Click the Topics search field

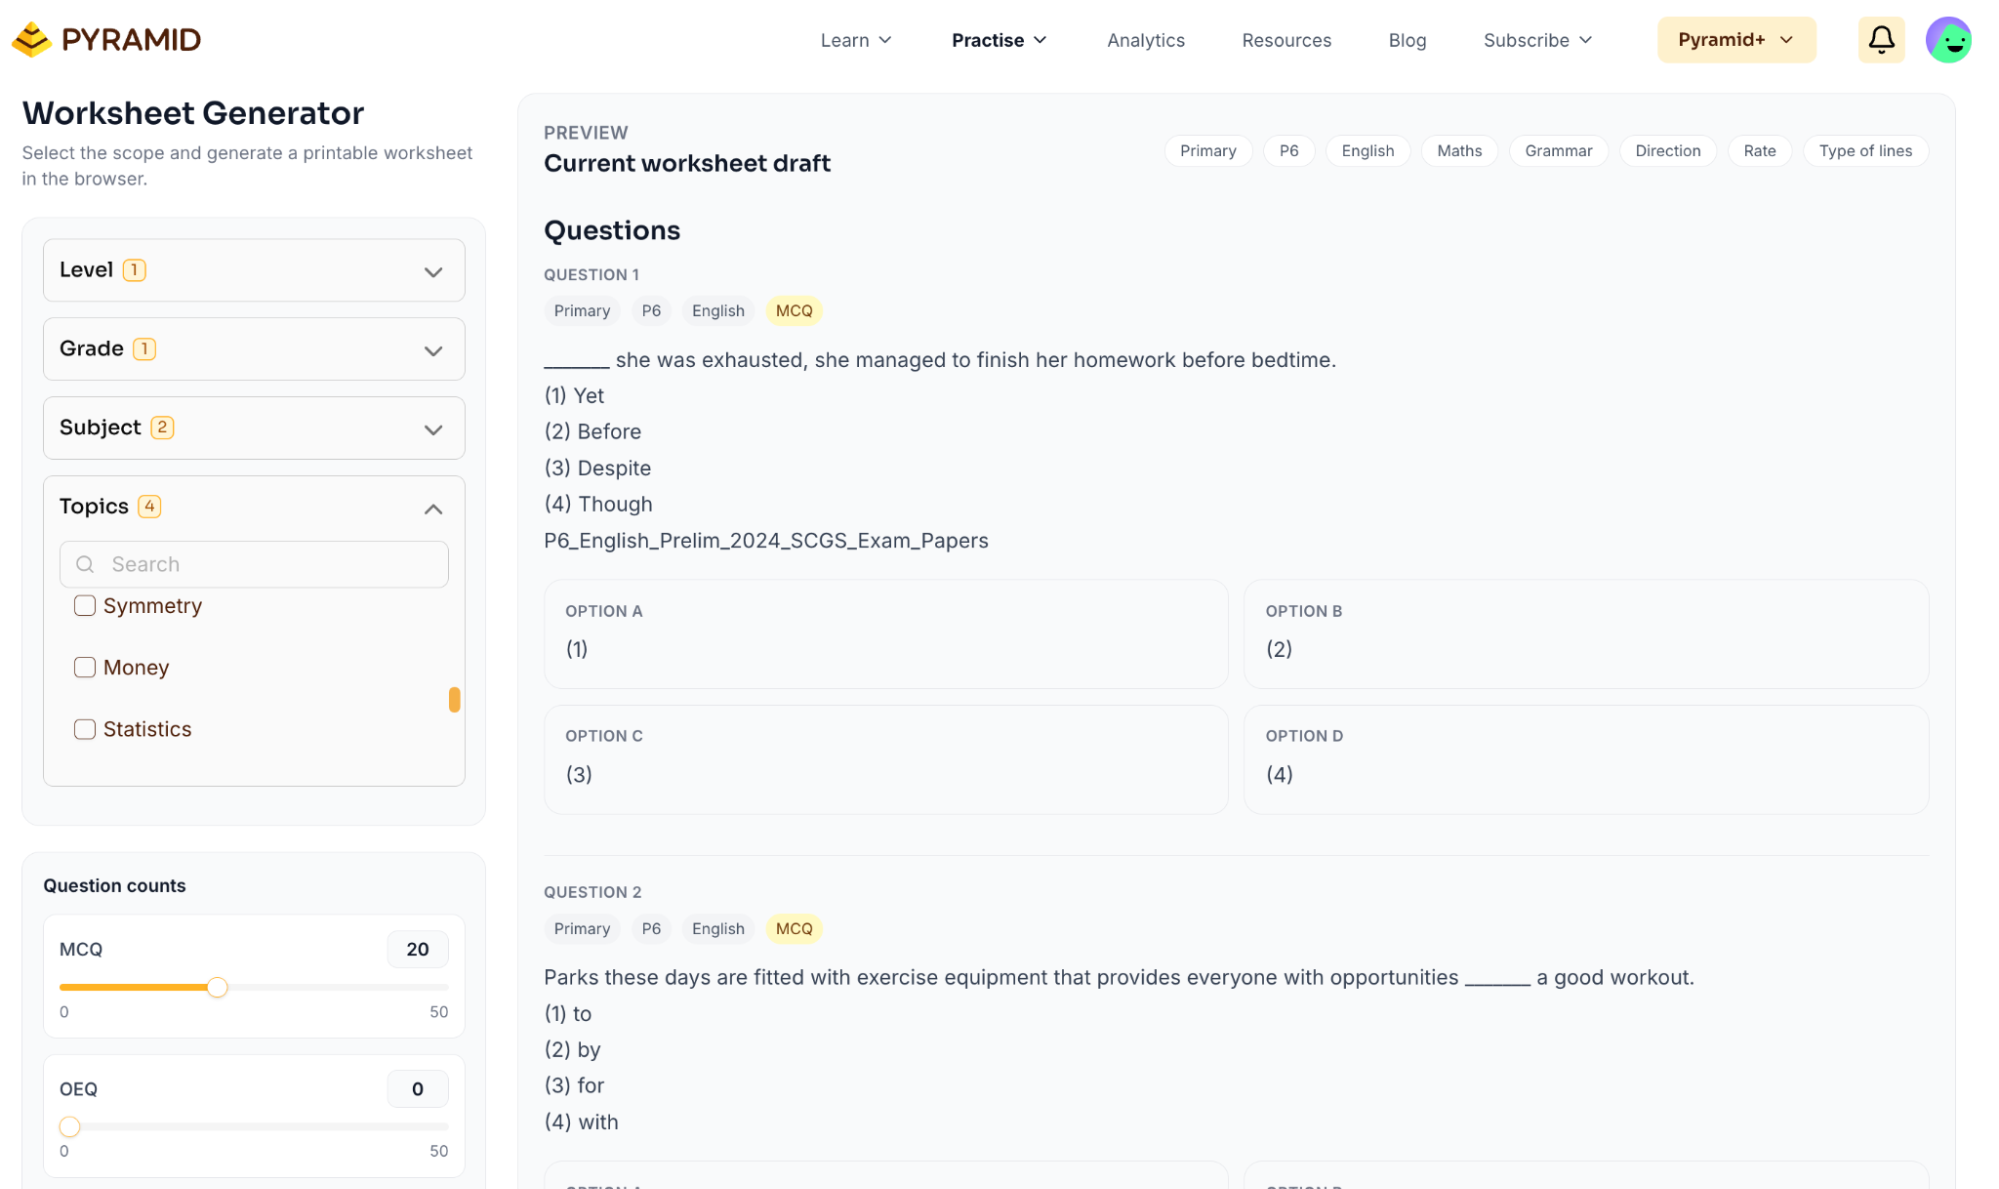click(x=254, y=564)
